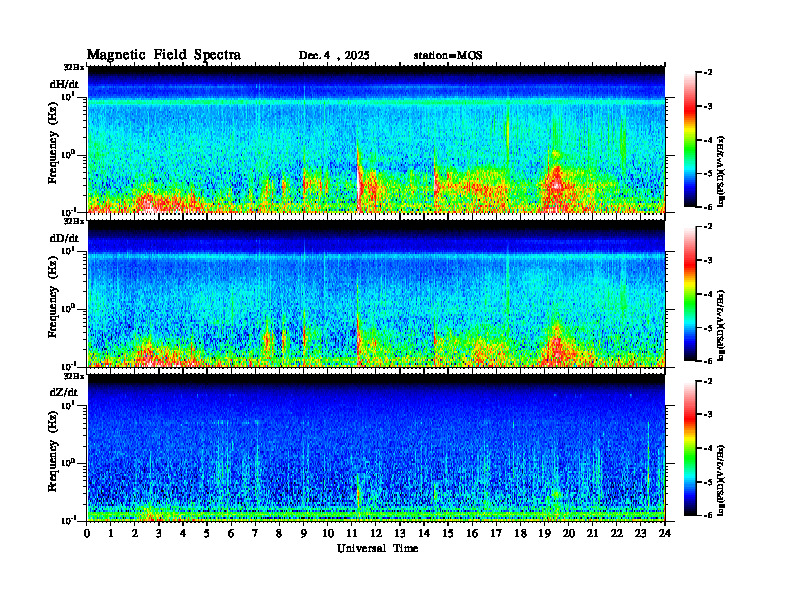Screen dimensions: 792x612
Task: Click the hour tick label "14" on time axis
Action: point(423,533)
